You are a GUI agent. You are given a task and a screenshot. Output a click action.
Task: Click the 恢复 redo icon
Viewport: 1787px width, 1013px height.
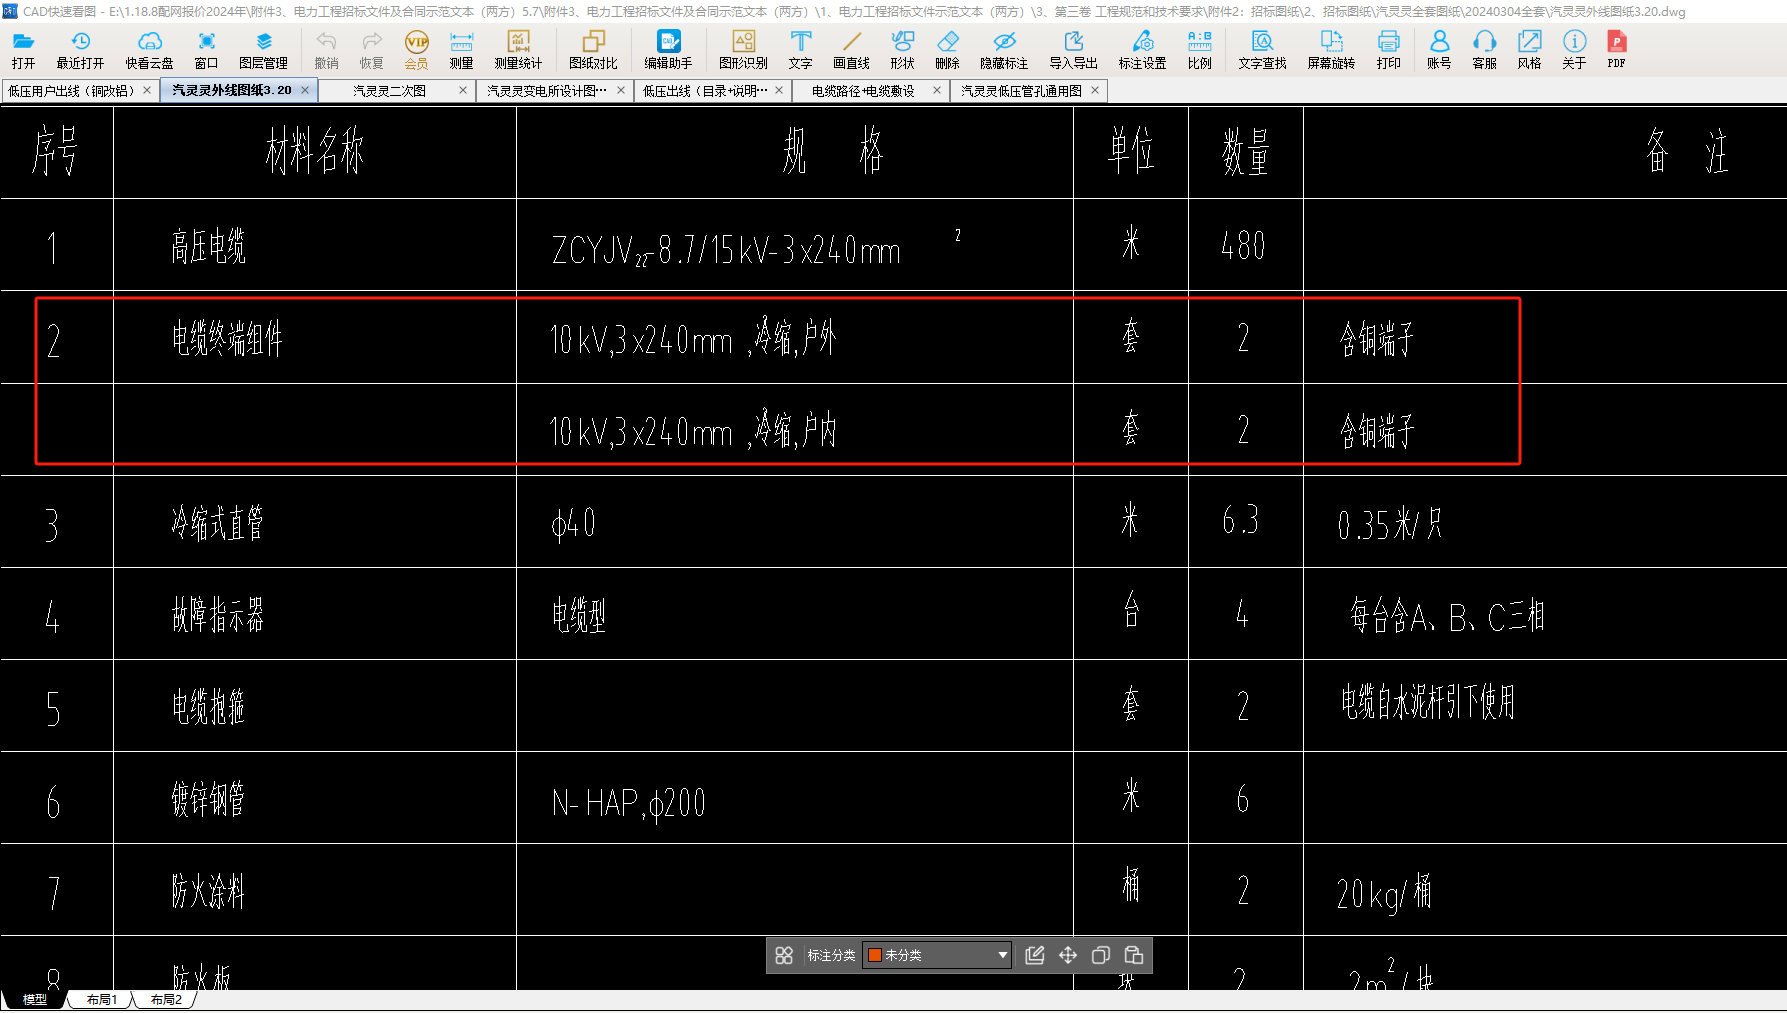pyautogui.click(x=371, y=49)
